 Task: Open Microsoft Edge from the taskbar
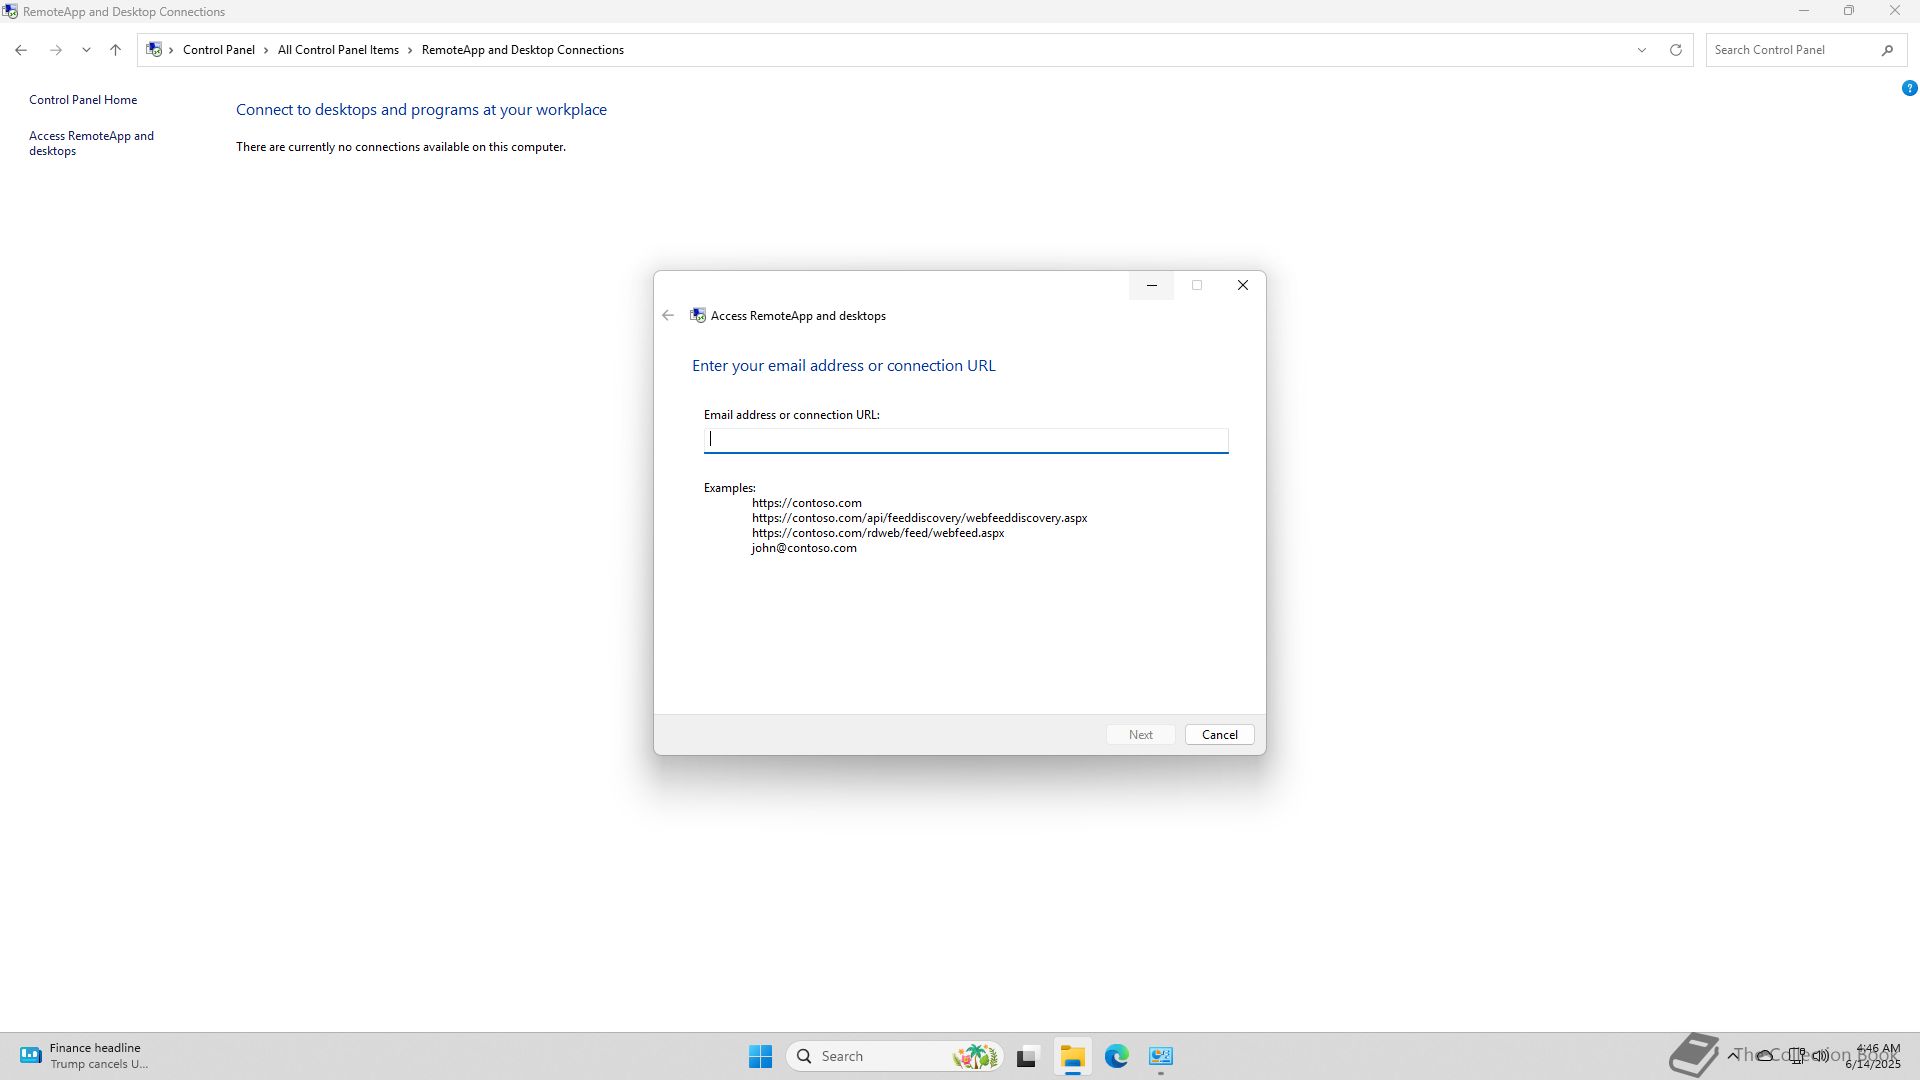(1116, 1056)
